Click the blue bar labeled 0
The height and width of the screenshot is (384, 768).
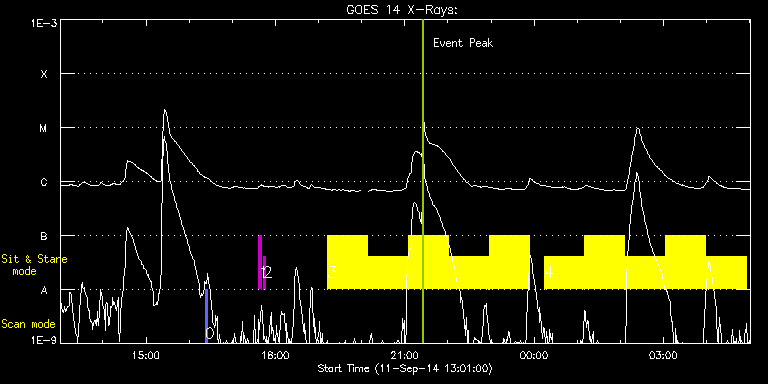207,316
